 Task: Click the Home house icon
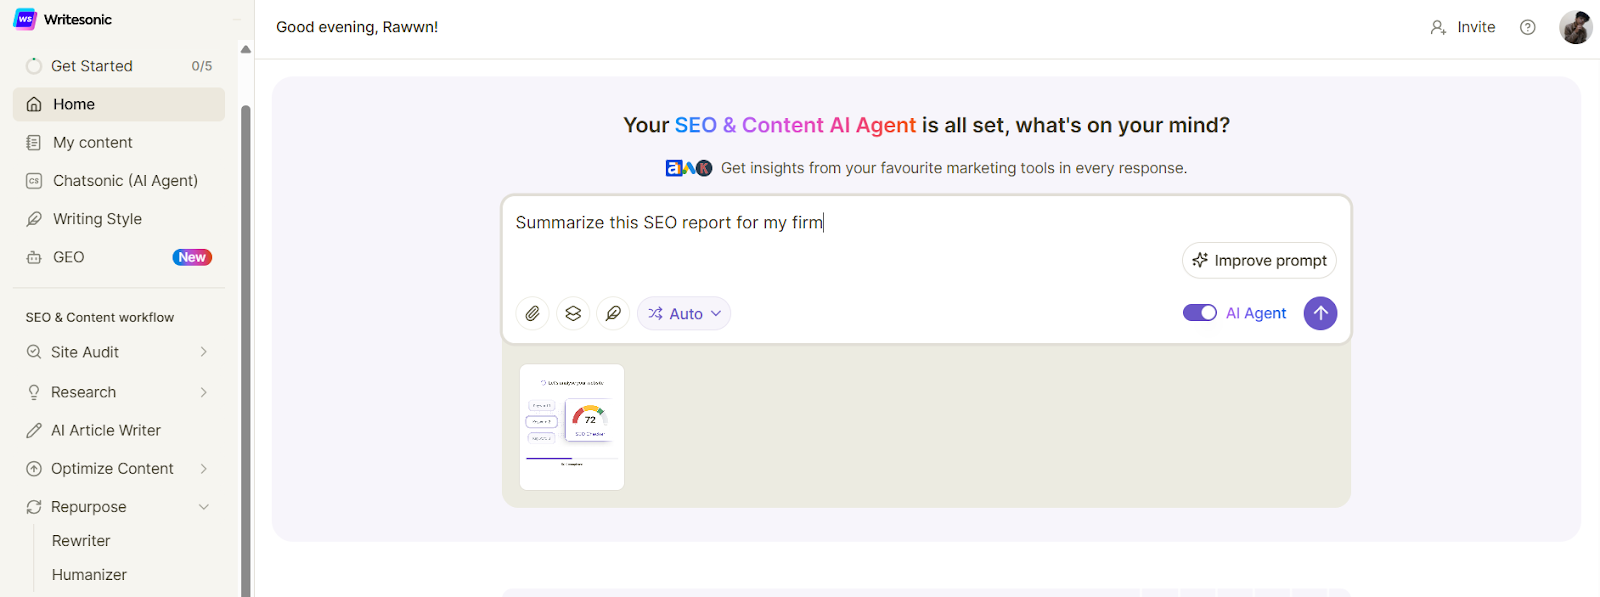tap(34, 104)
